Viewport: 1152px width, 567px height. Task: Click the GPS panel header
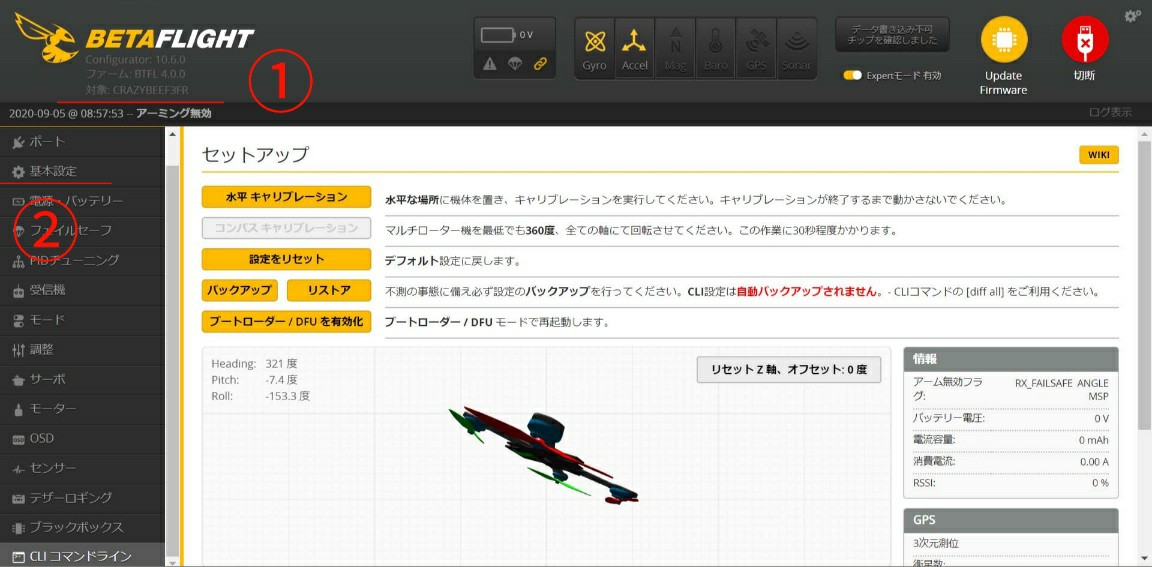click(1011, 520)
